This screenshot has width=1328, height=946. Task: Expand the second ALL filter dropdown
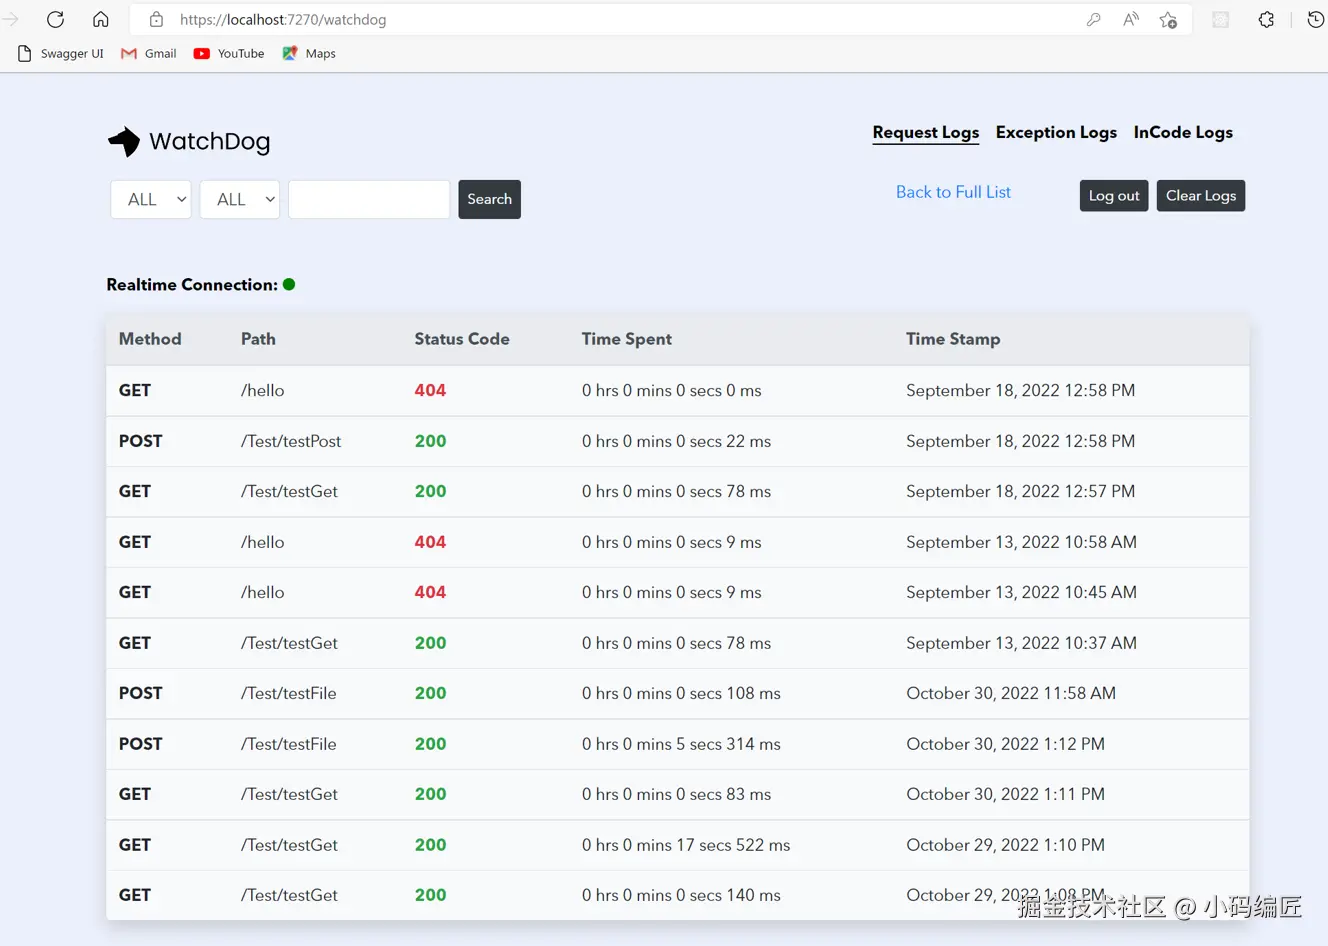pos(240,199)
